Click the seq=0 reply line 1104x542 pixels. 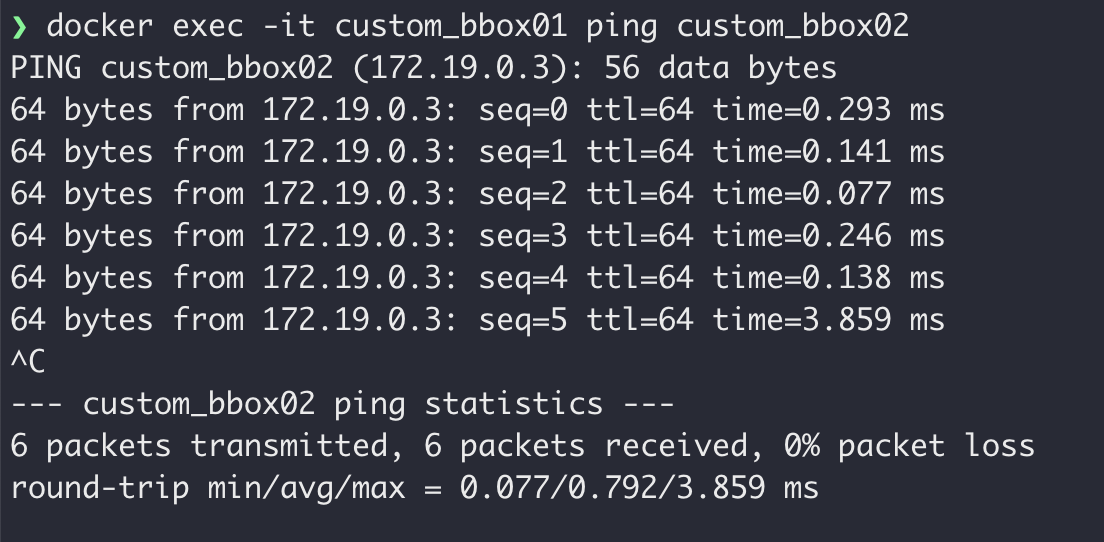(477, 110)
